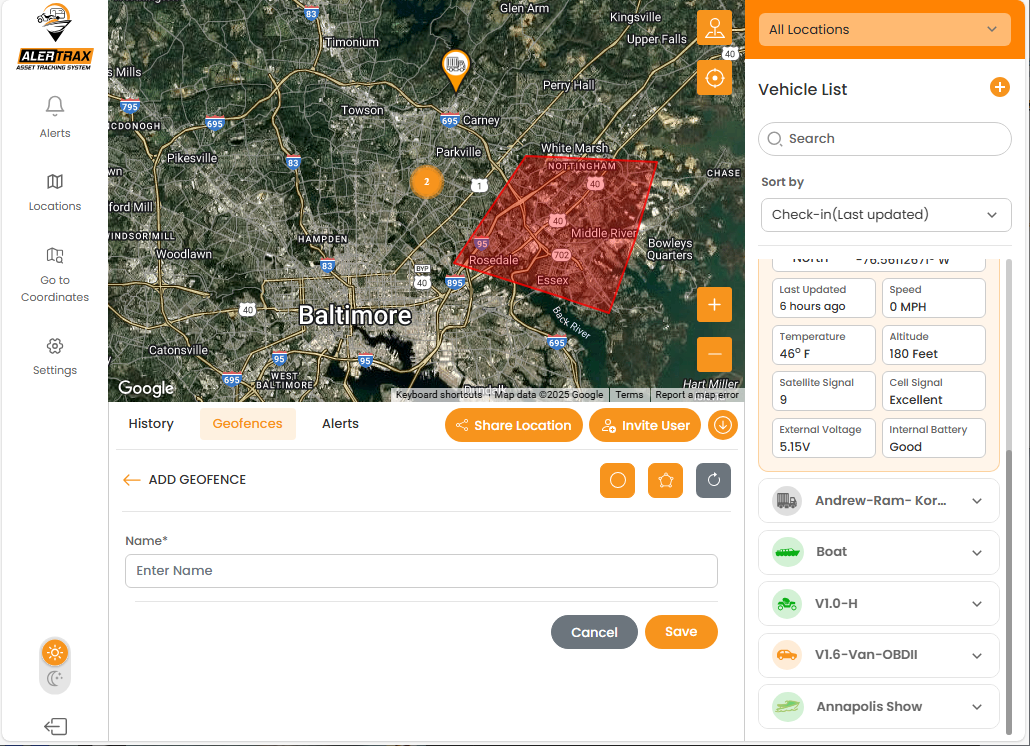Screen dimensions: 1030x746
Task: Click the vehicle list scrollbar
Action: coord(1009,591)
